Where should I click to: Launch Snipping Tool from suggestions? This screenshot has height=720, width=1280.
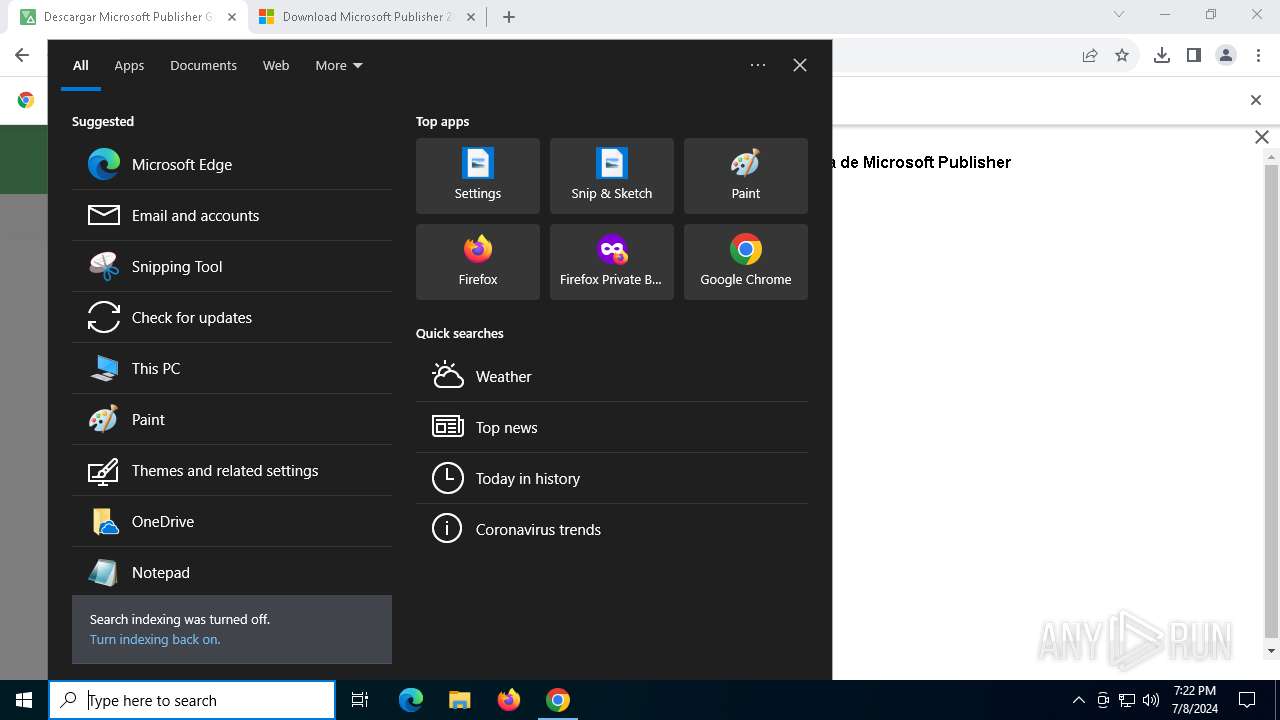pos(232,266)
